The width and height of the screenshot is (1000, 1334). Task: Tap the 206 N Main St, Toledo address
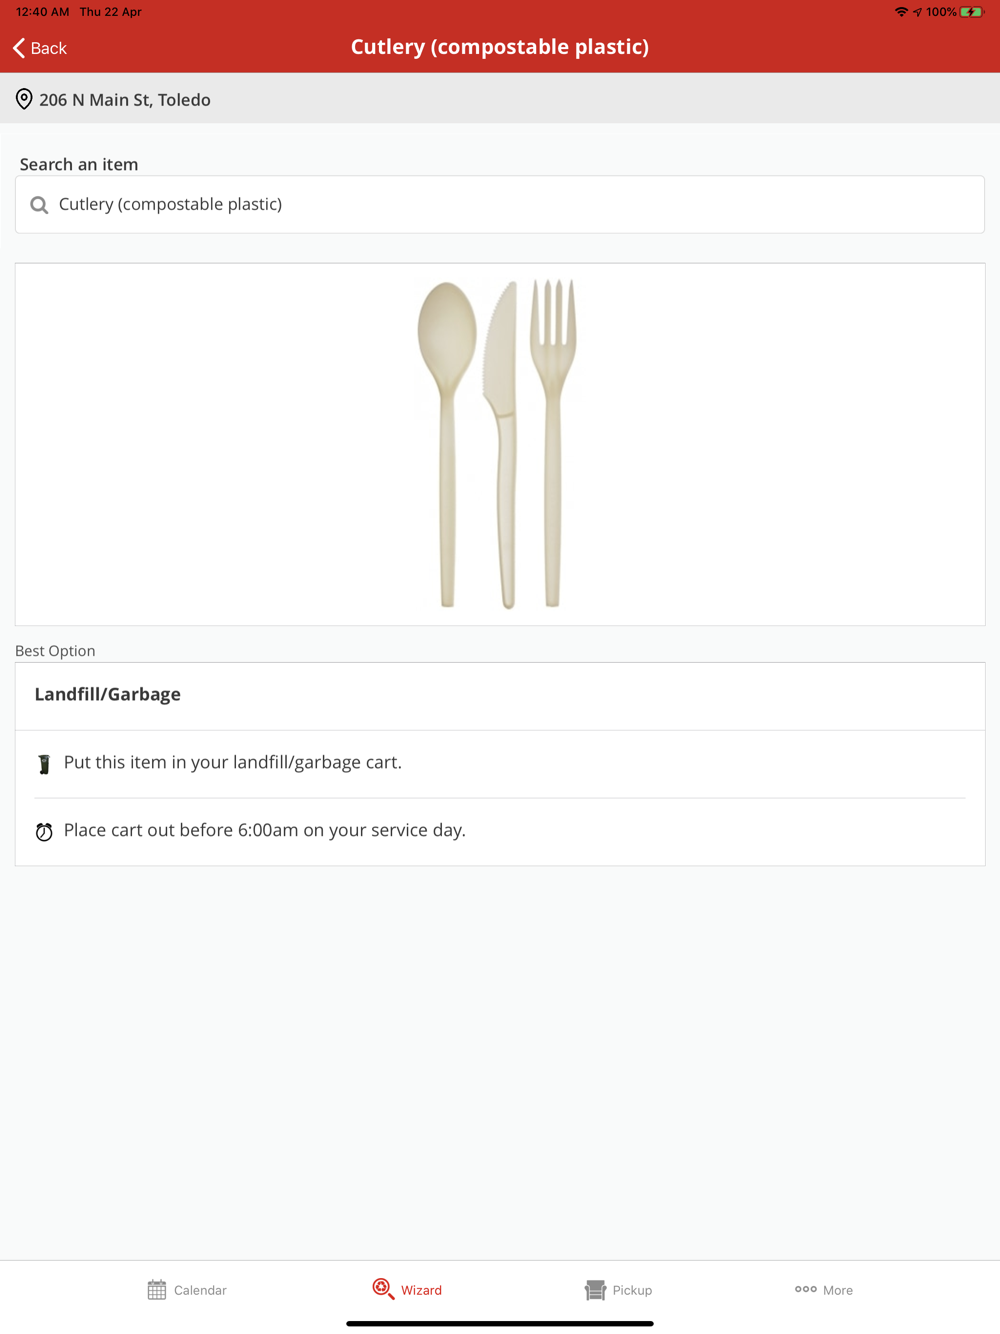[x=125, y=100]
